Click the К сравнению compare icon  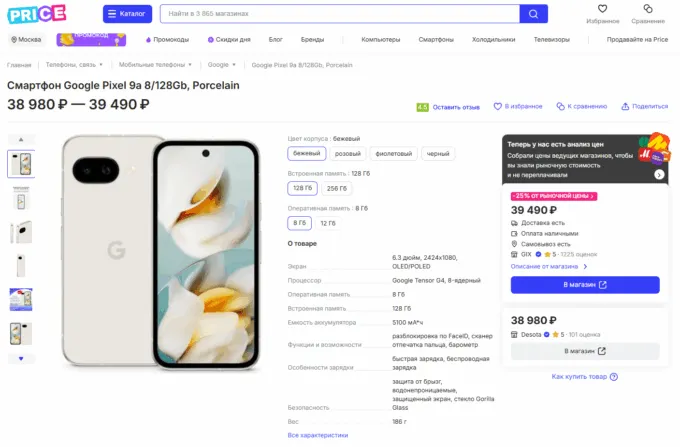(x=560, y=106)
